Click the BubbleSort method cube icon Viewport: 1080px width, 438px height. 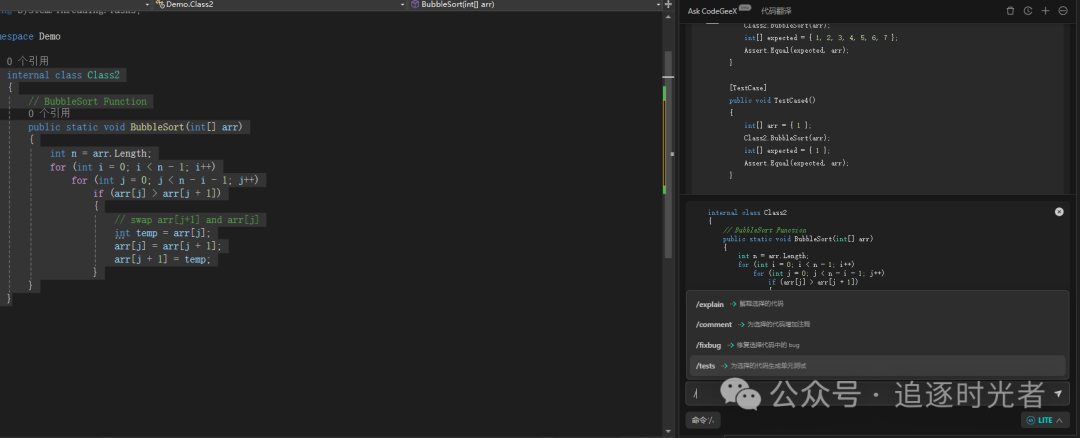(415, 5)
